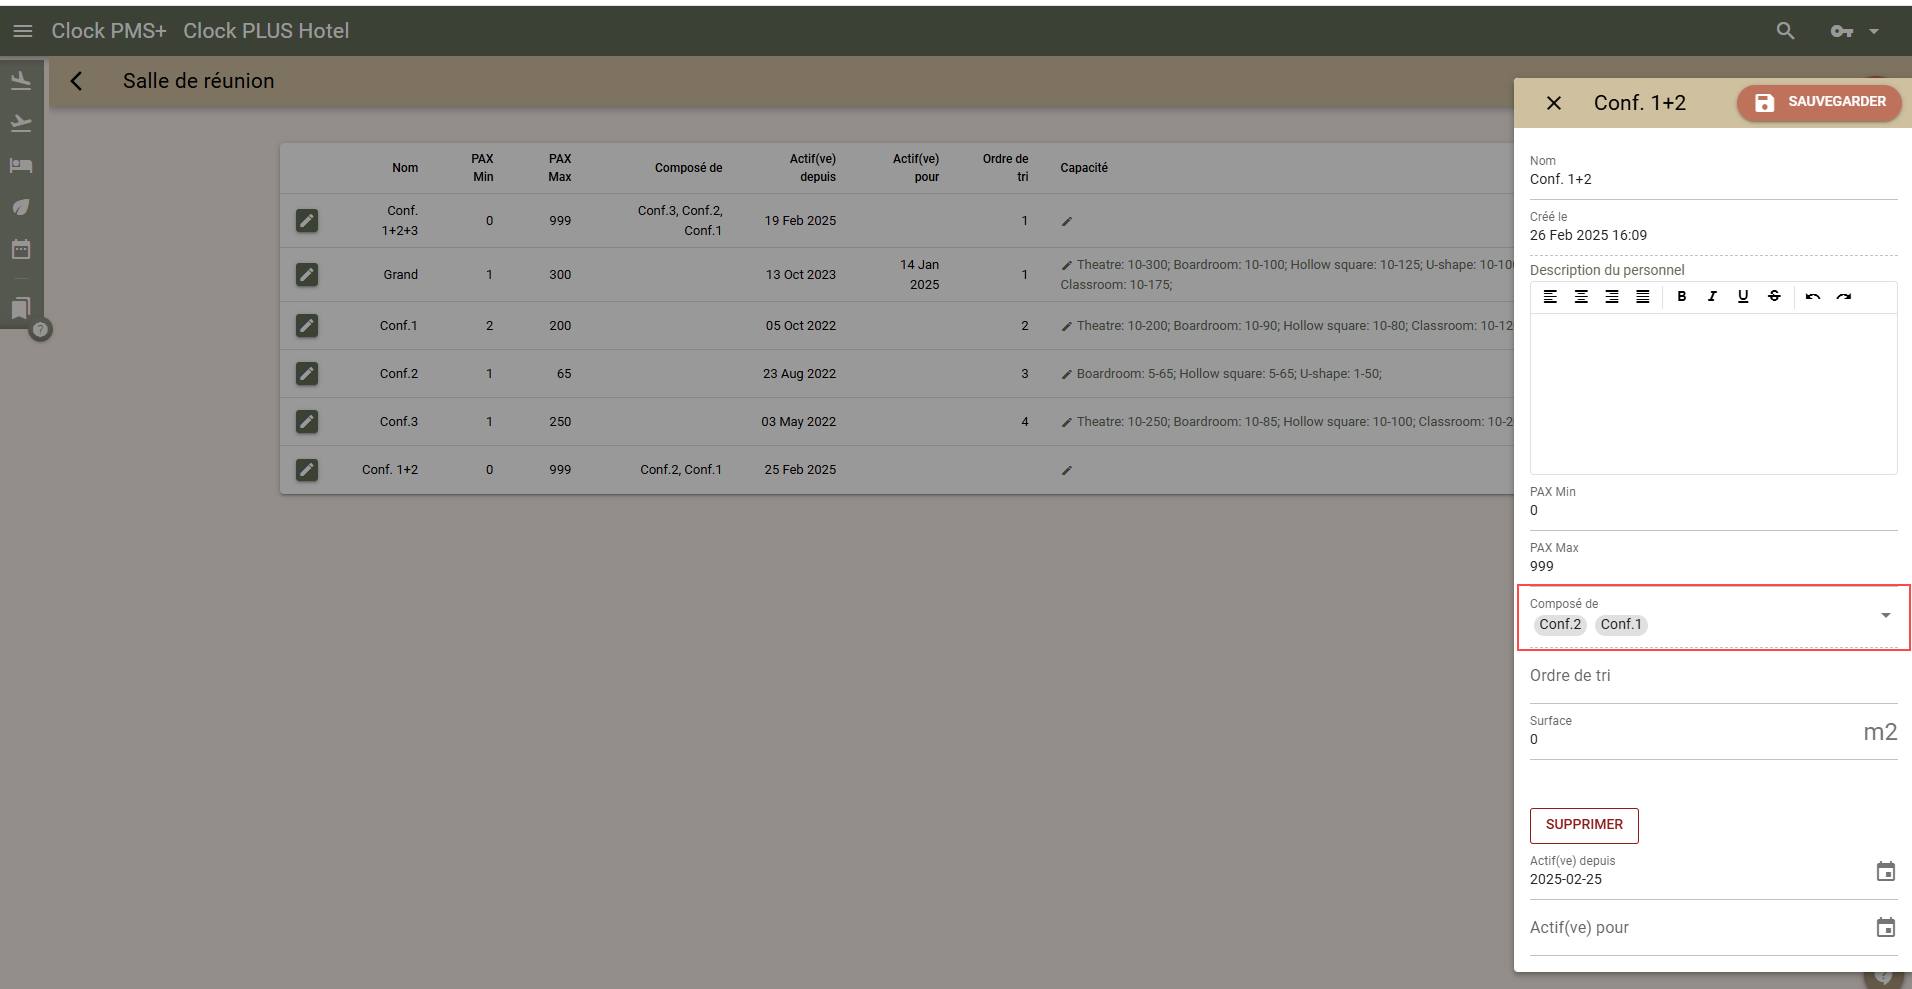Save with the SAUVEGARDER button
Viewport: 1912px width, 989px height.
click(1819, 103)
